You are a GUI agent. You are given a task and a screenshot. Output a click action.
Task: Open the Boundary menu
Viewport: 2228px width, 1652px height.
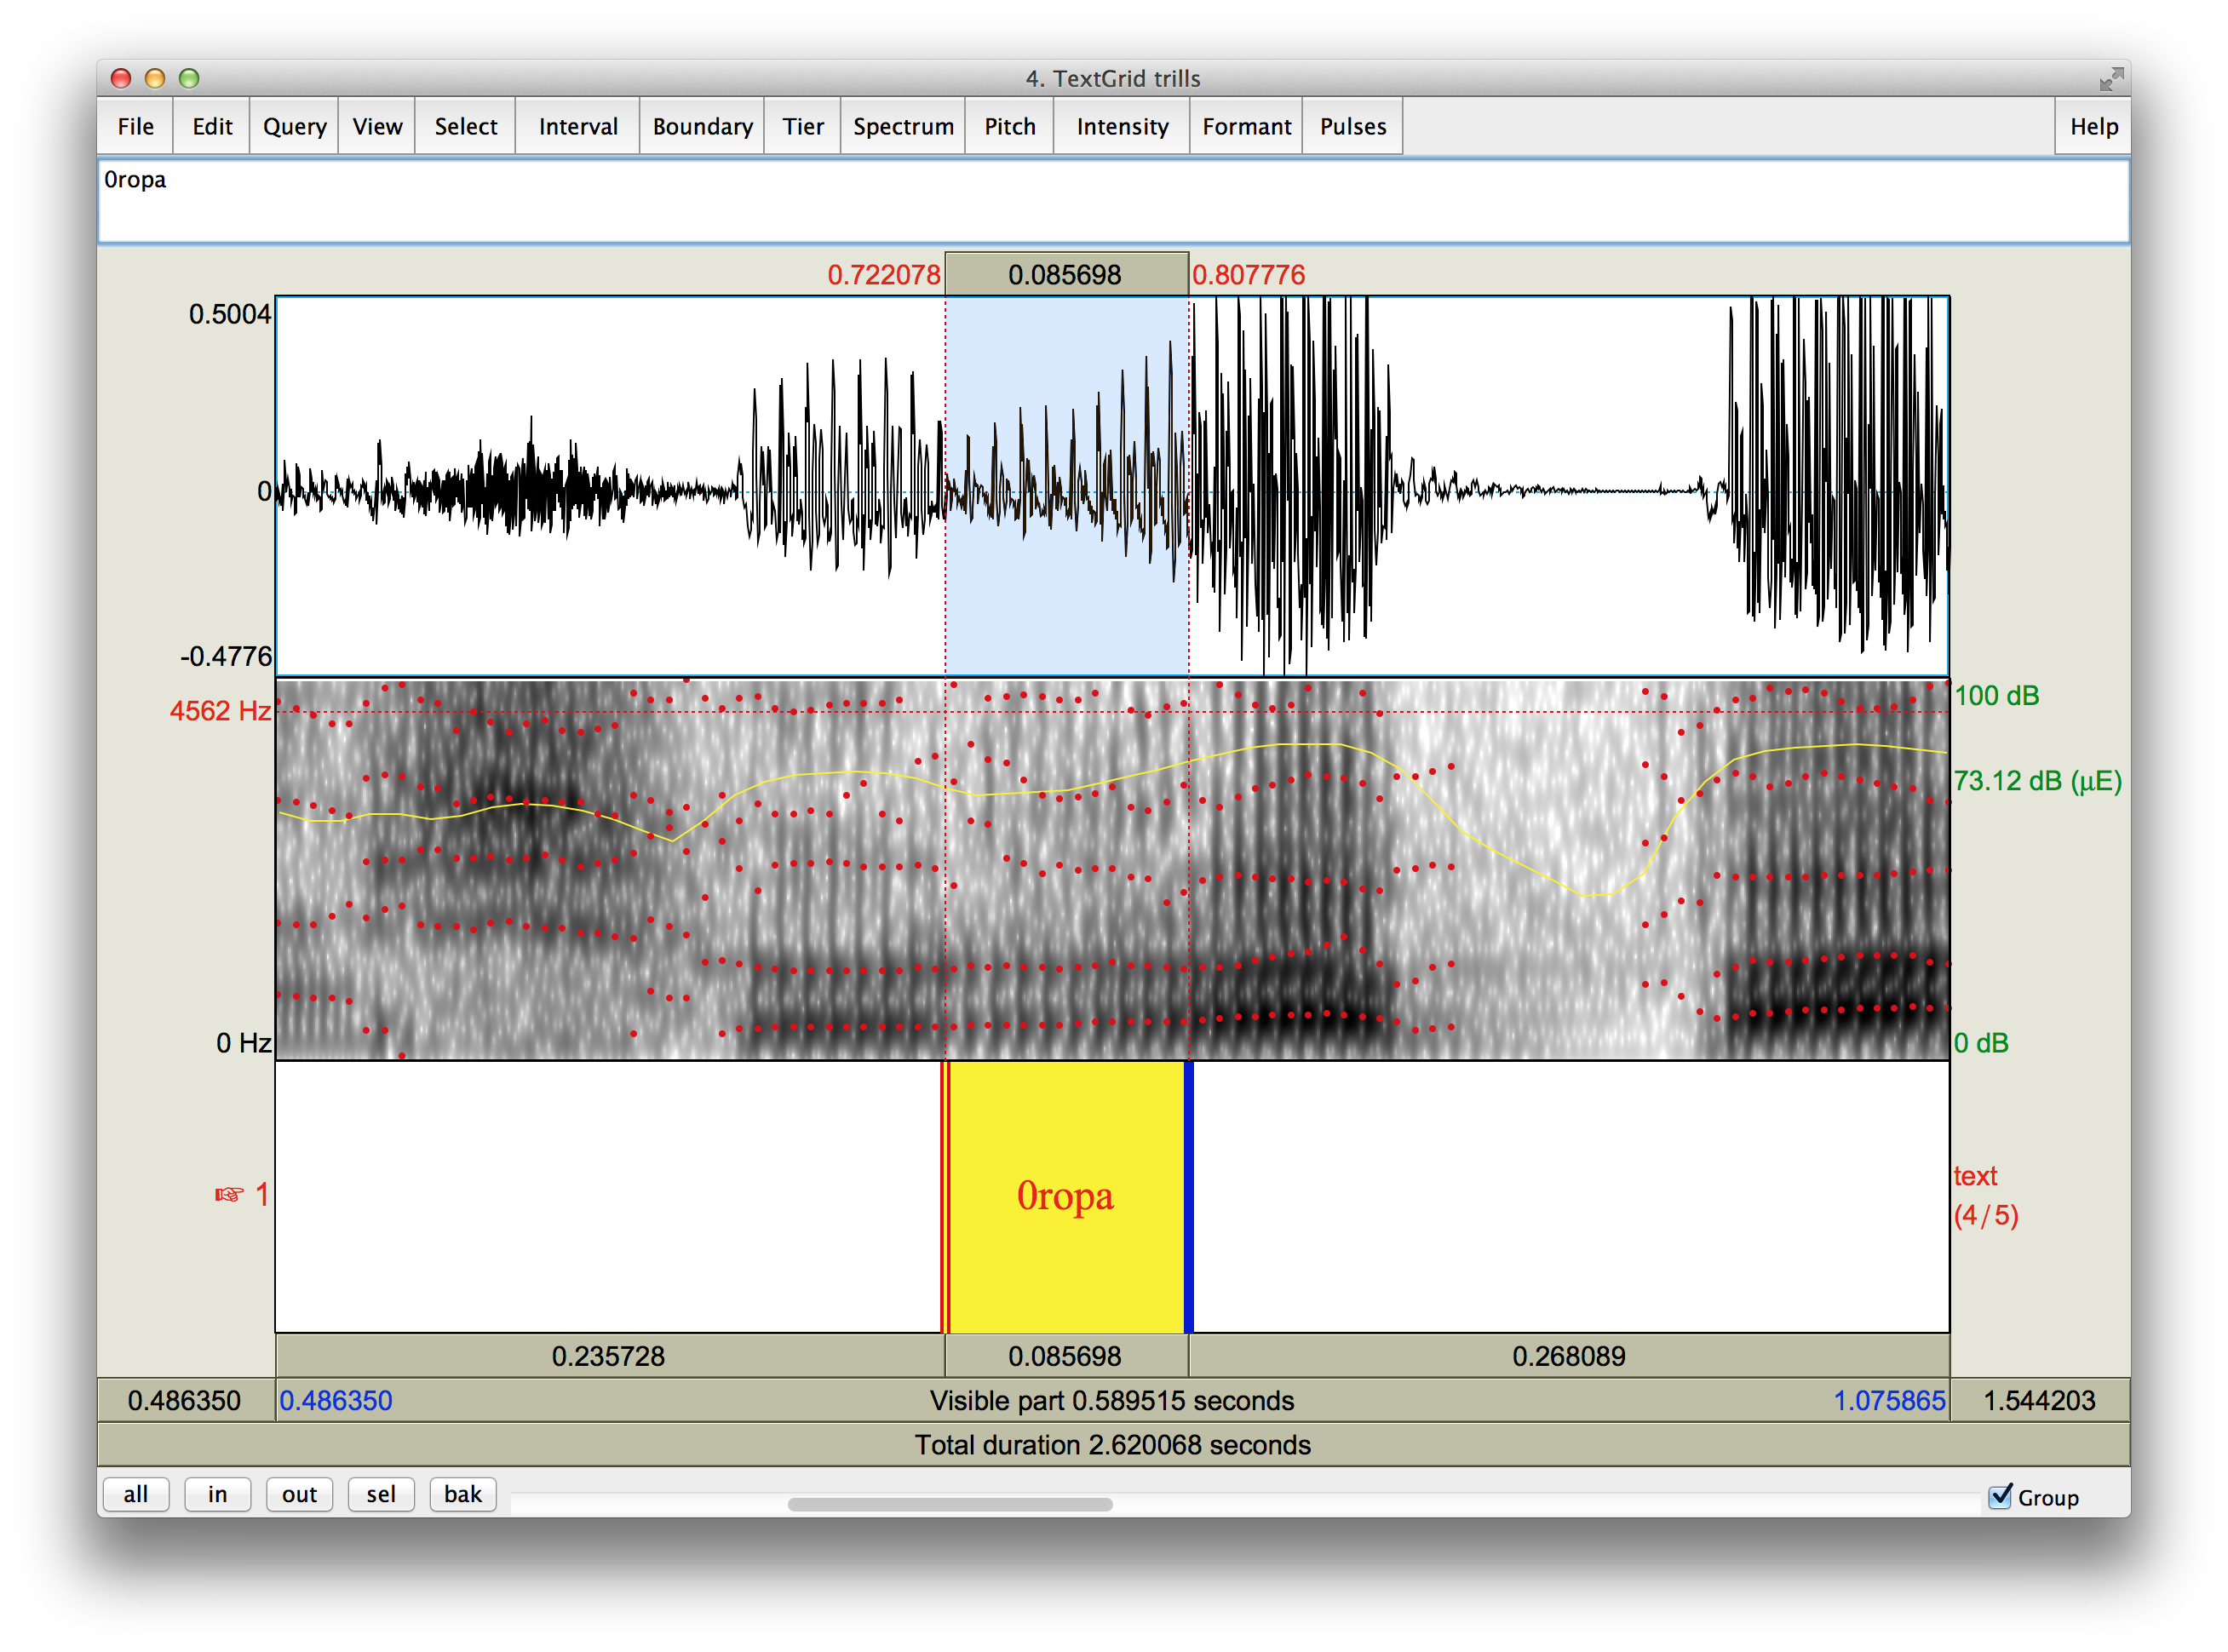pos(702,127)
